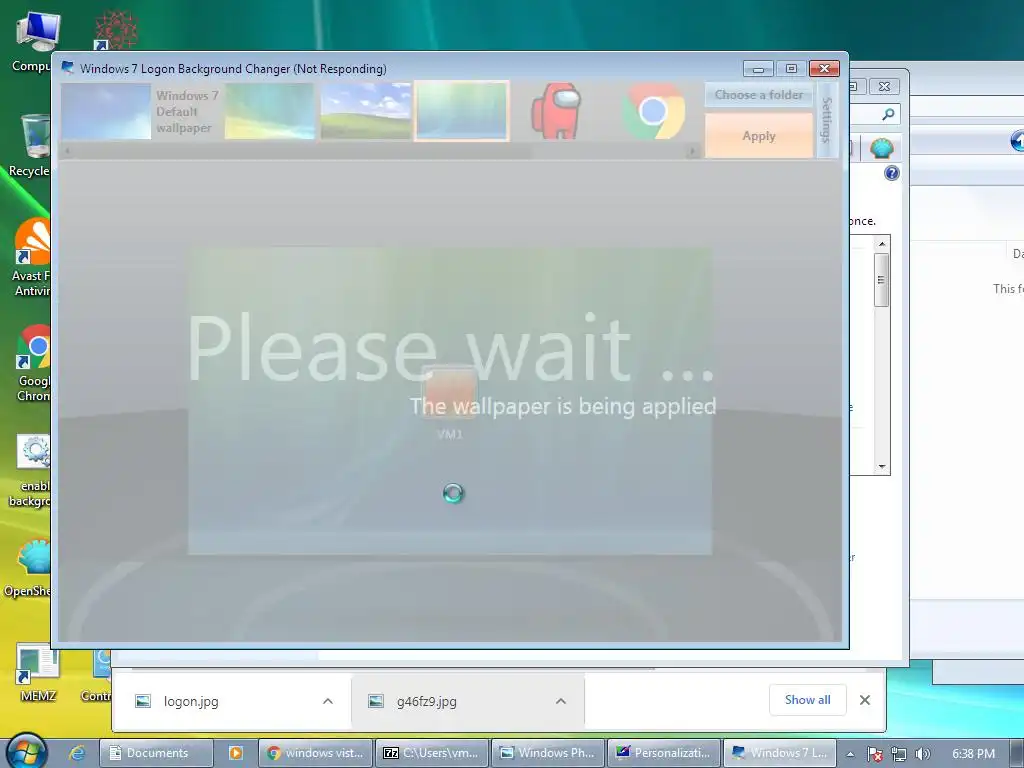This screenshot has width=1024, height=768.
Task: Open the Computer desktop icon
Action: (36, 41)
